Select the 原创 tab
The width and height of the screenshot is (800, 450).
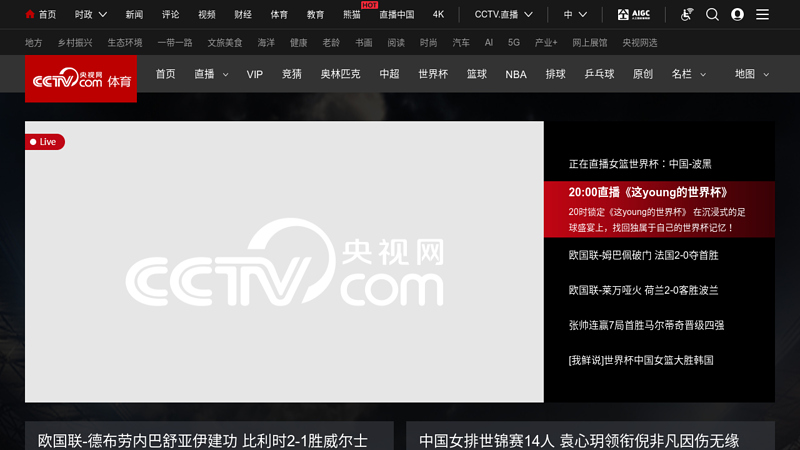643,74
